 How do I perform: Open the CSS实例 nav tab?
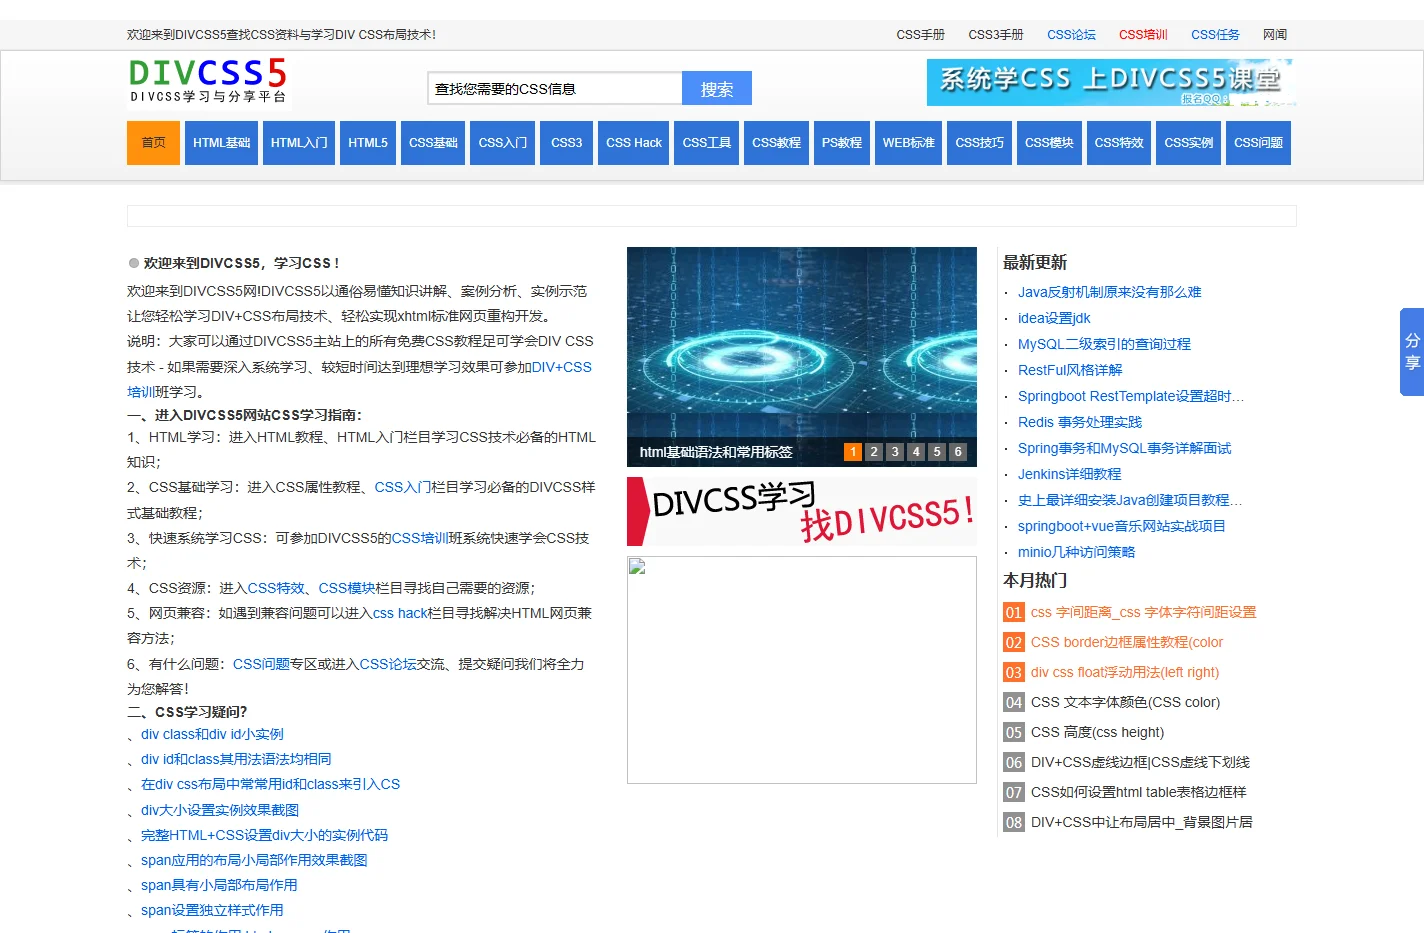[x=1189, y=143]
